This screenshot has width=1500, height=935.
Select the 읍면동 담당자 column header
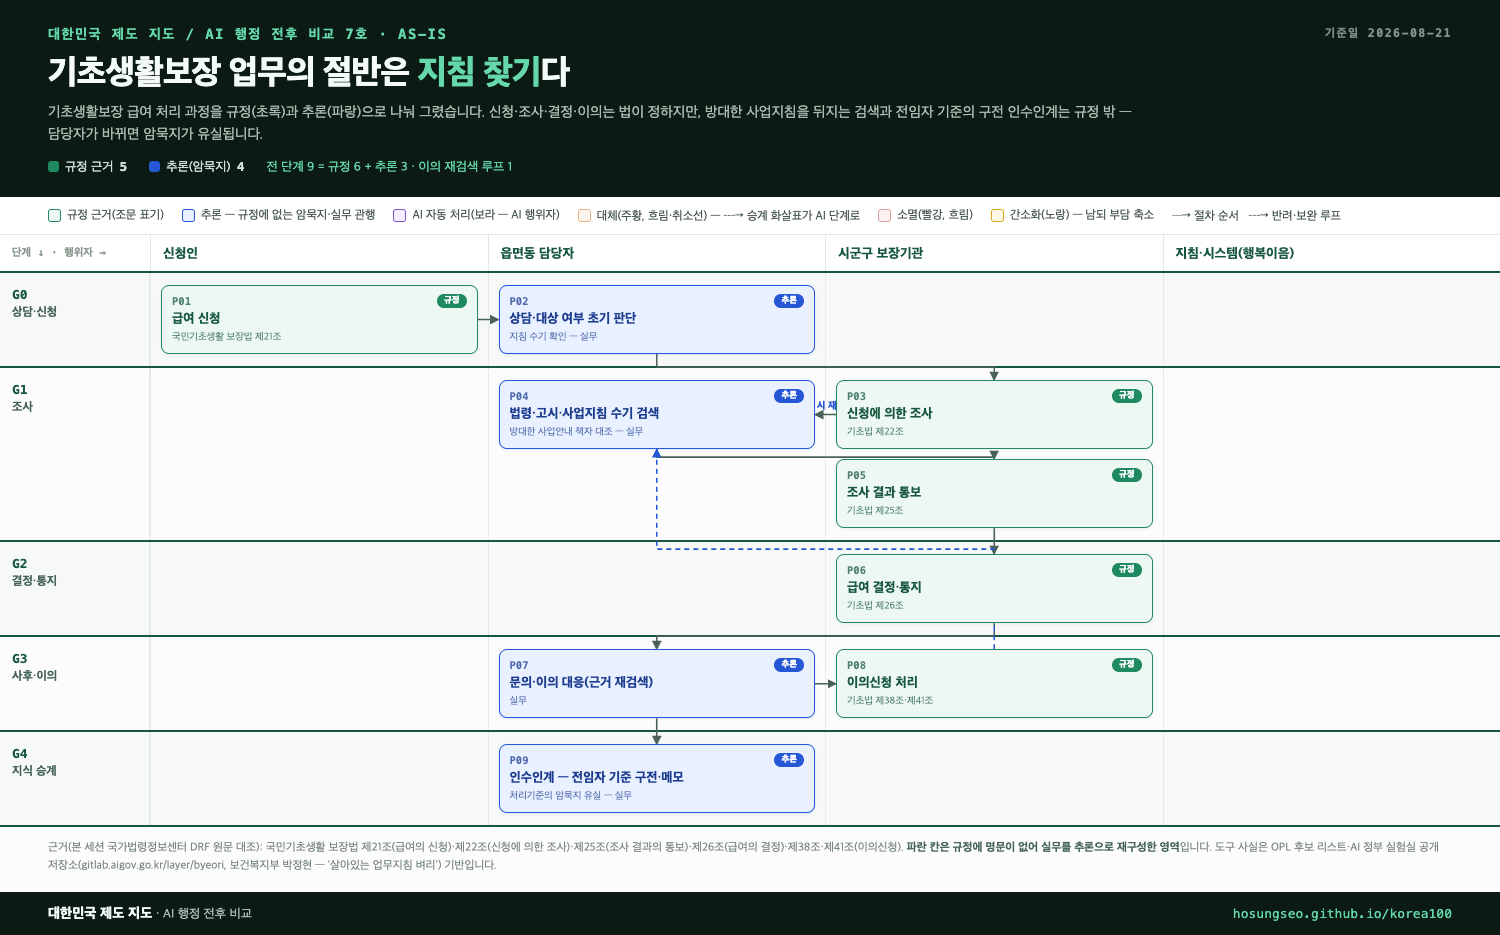[x=537, y=253]
